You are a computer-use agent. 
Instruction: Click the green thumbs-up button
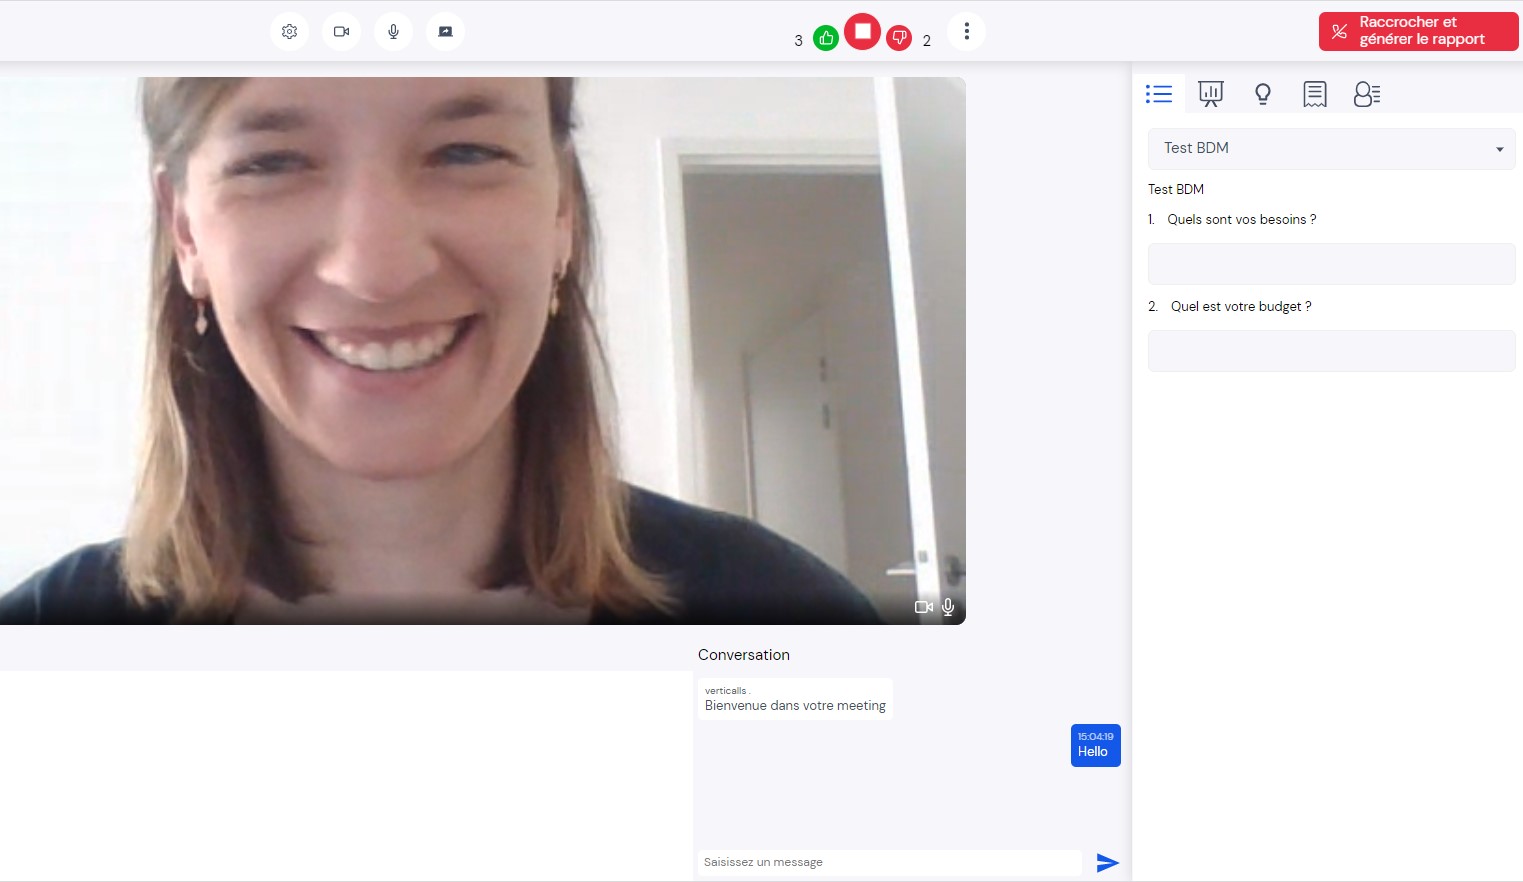(x=826, y=39)
